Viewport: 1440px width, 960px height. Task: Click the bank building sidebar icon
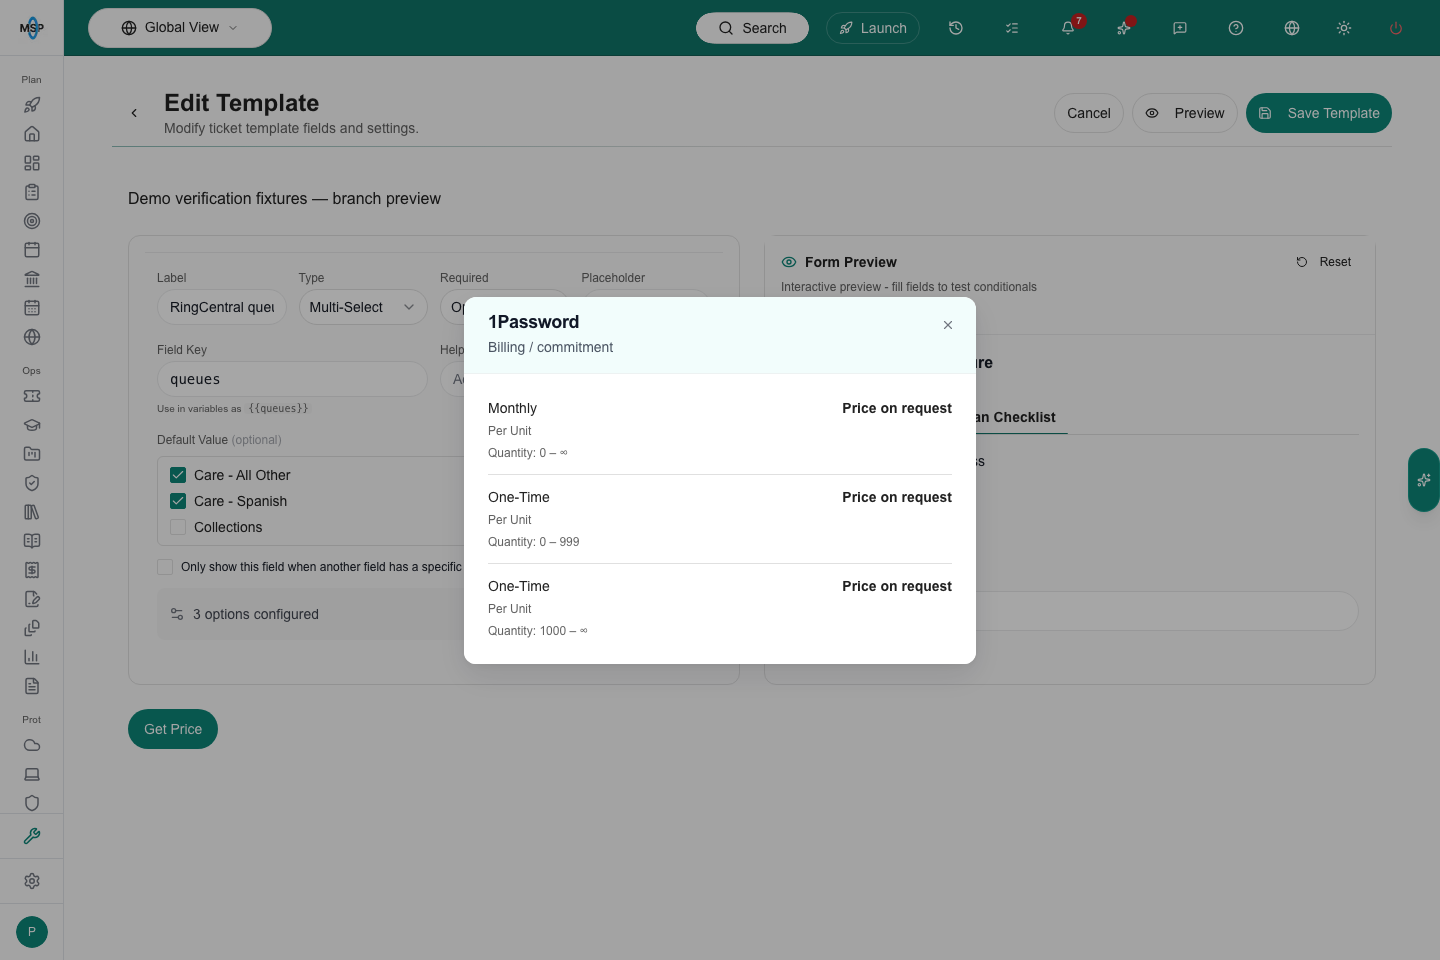[32, 279]
